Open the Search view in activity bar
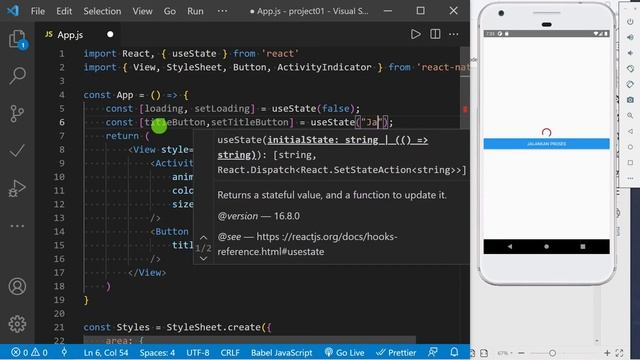640x360 pixels. [x=17, y=76]
